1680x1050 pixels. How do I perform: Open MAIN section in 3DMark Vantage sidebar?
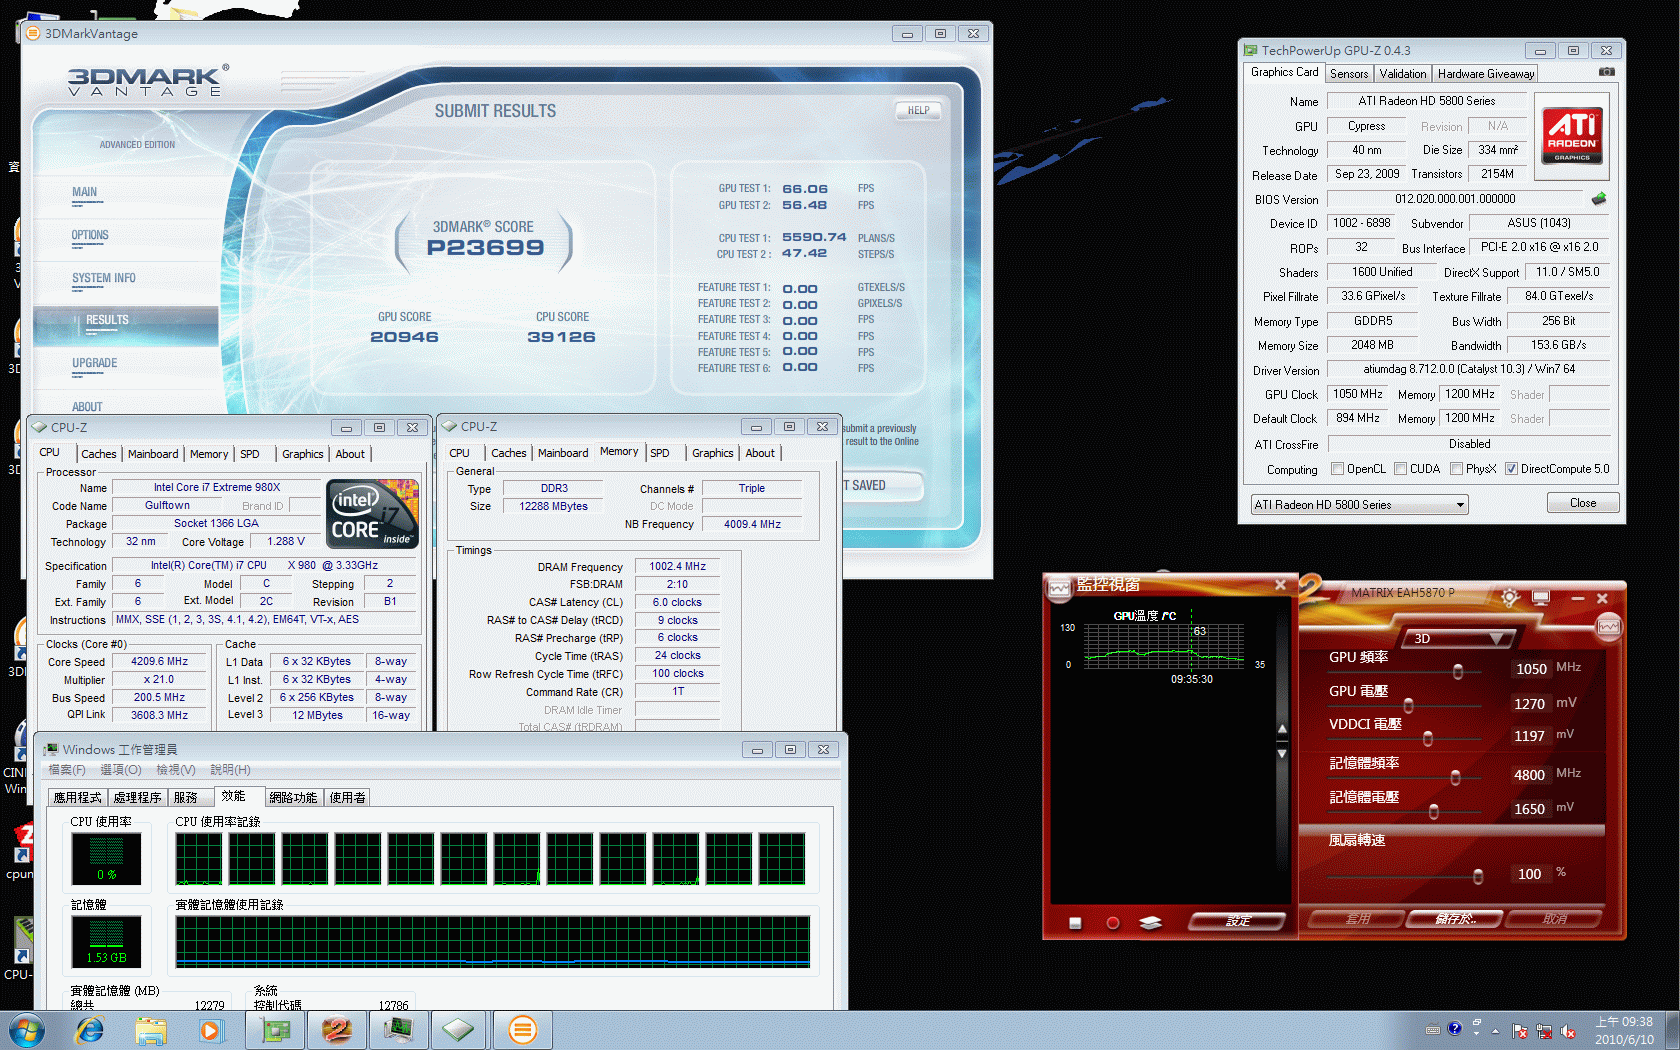tap(85, 192)
